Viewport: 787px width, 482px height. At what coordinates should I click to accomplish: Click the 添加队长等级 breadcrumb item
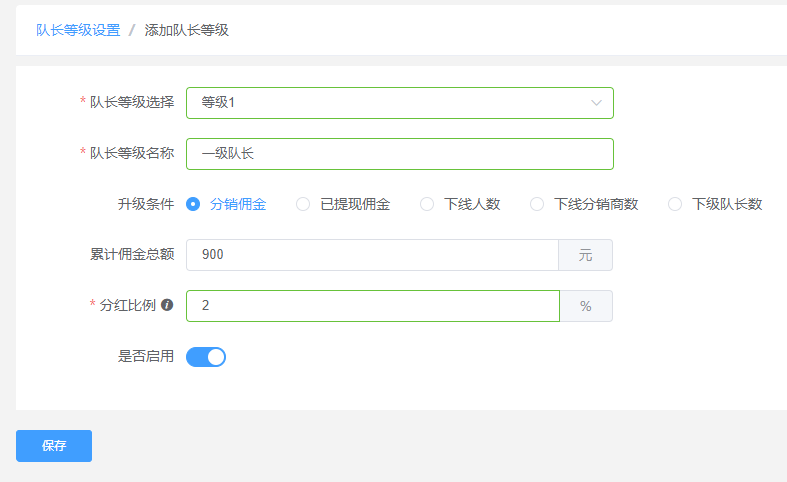coord(187,30)
